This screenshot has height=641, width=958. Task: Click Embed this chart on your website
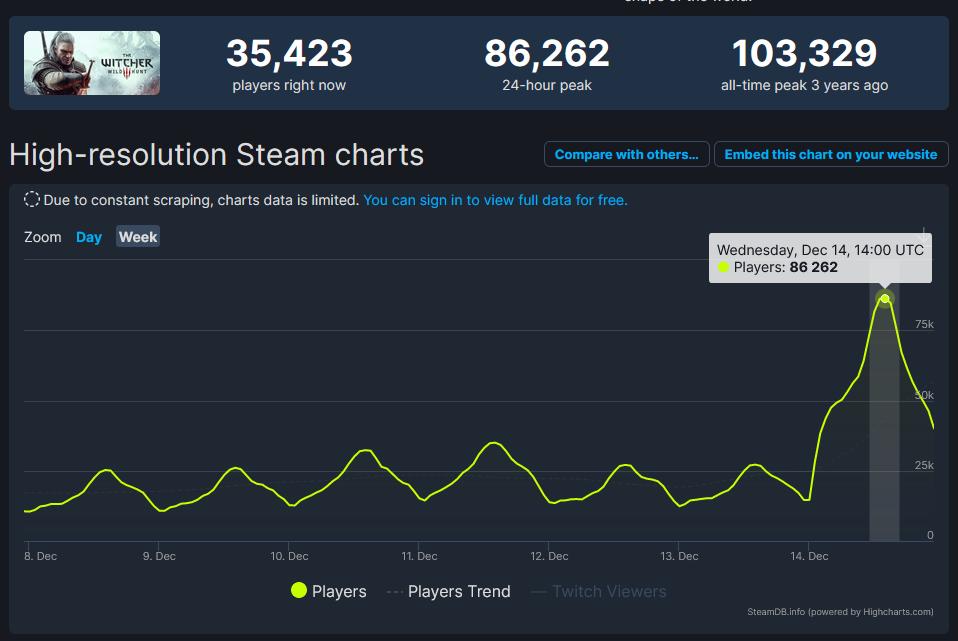pos(831,155)
